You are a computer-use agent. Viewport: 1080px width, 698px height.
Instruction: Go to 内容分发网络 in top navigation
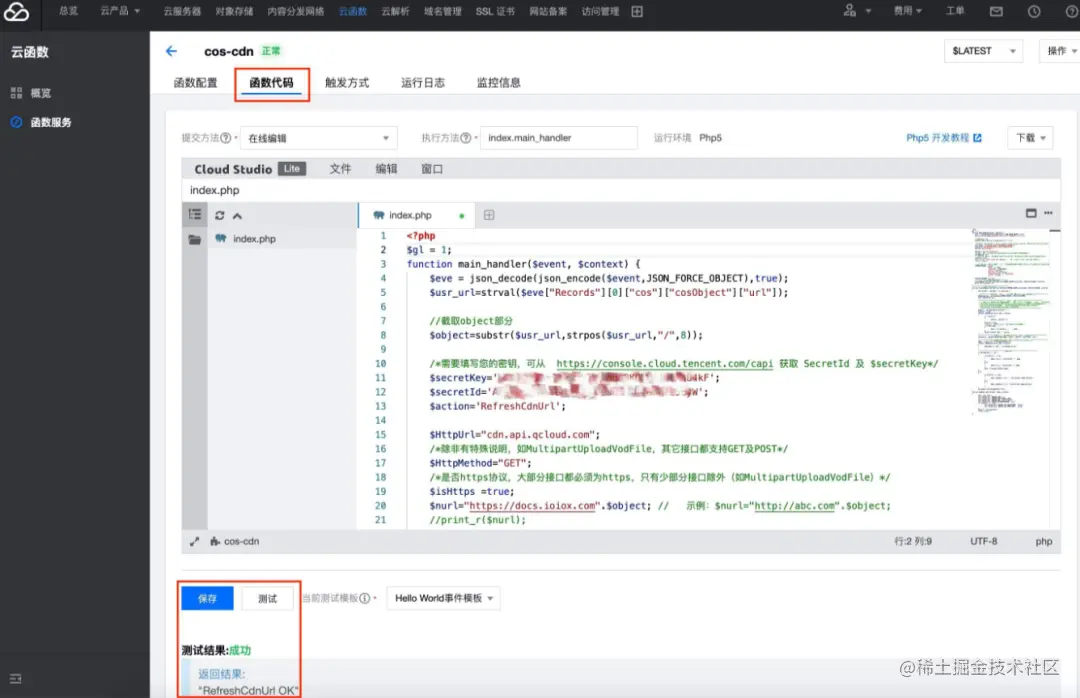tap(296, 11)
